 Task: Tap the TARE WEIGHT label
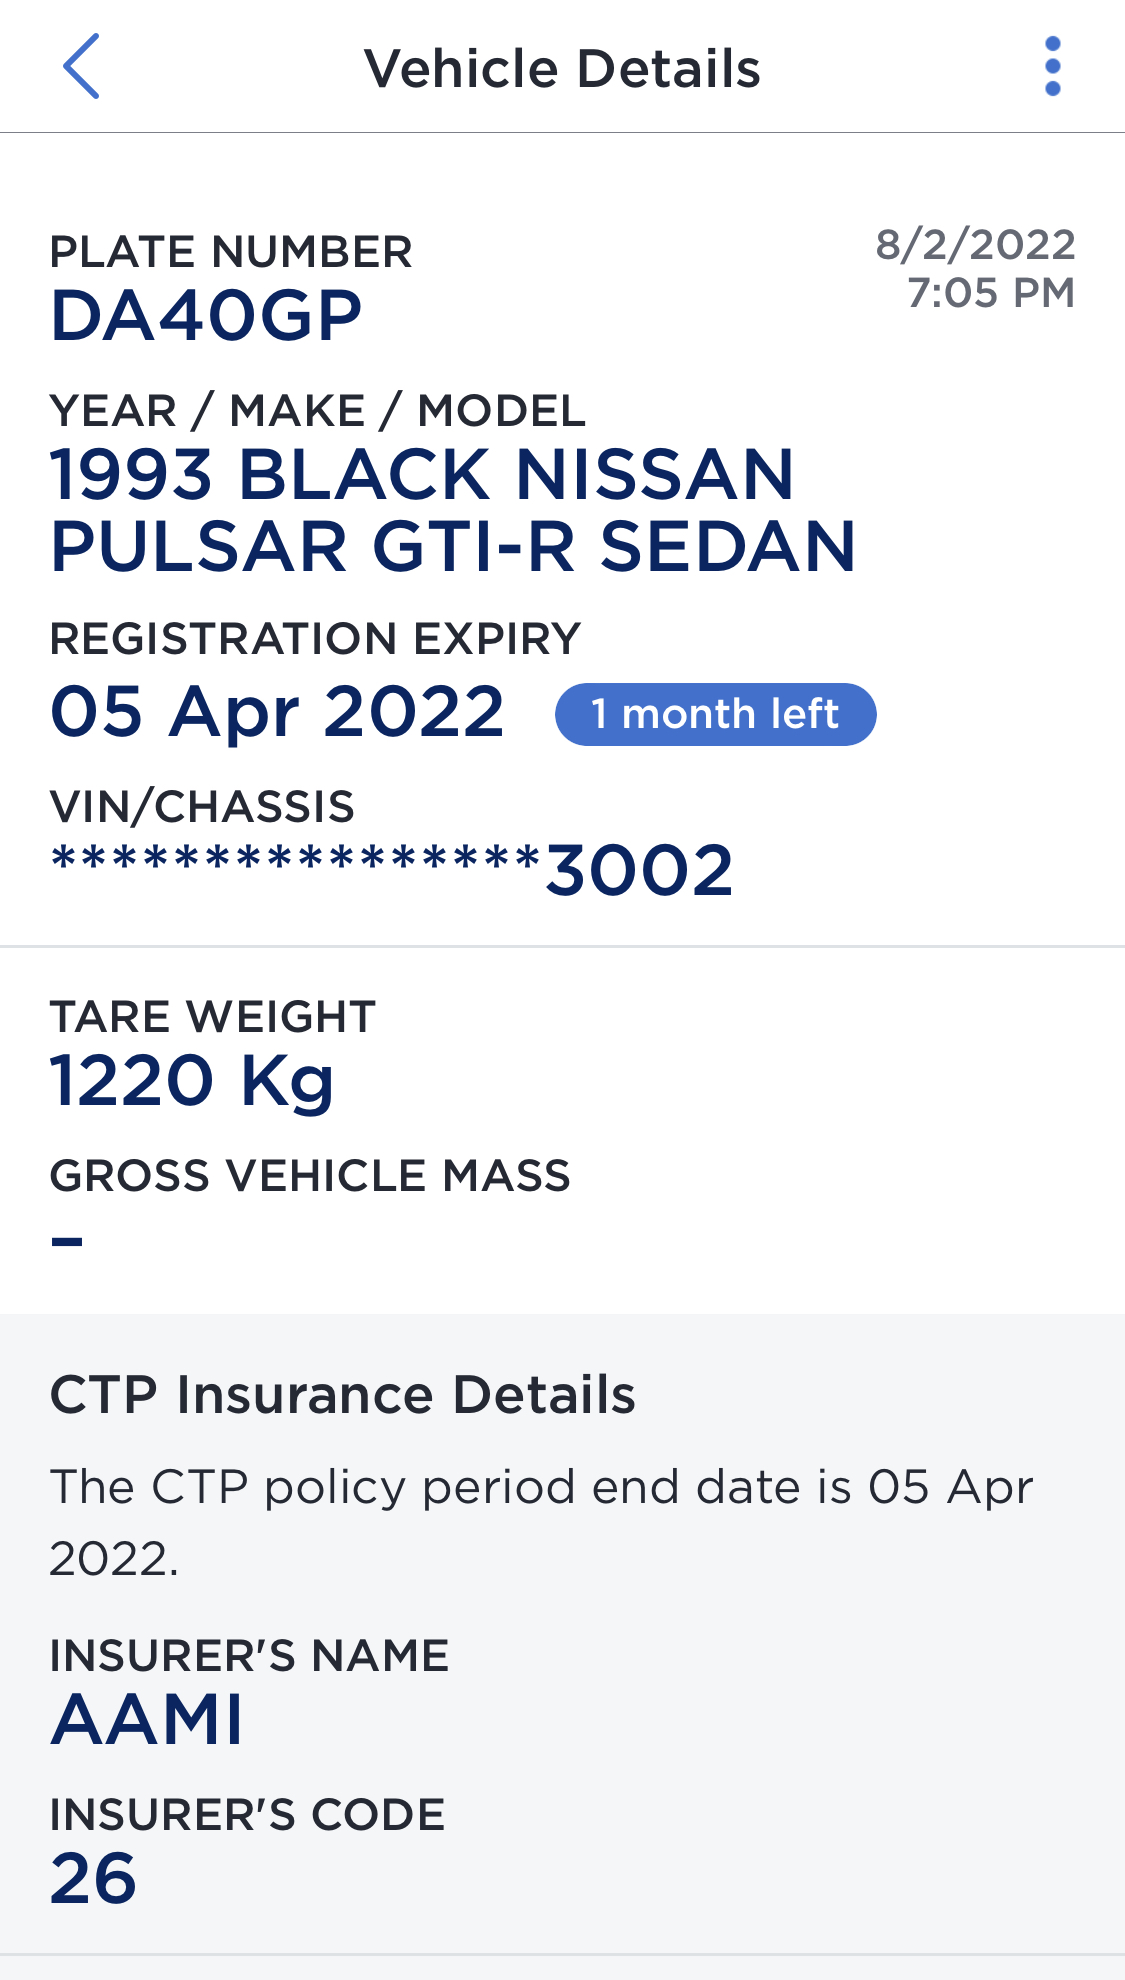point(213,1017)
